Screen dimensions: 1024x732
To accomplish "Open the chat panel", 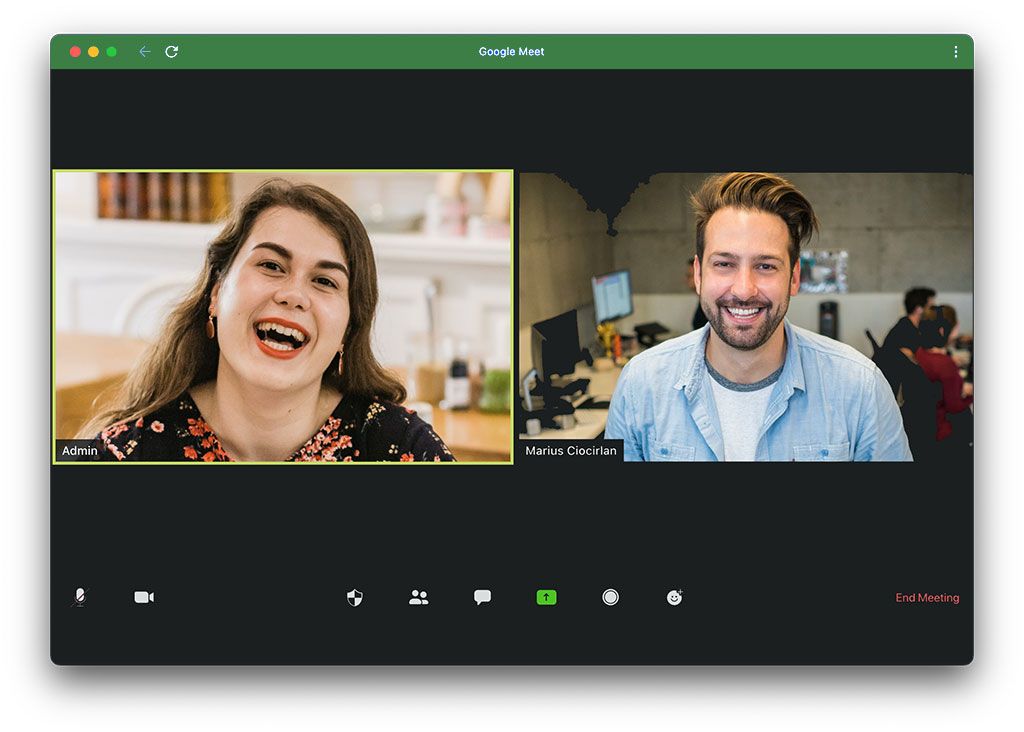I will point(482,597).
